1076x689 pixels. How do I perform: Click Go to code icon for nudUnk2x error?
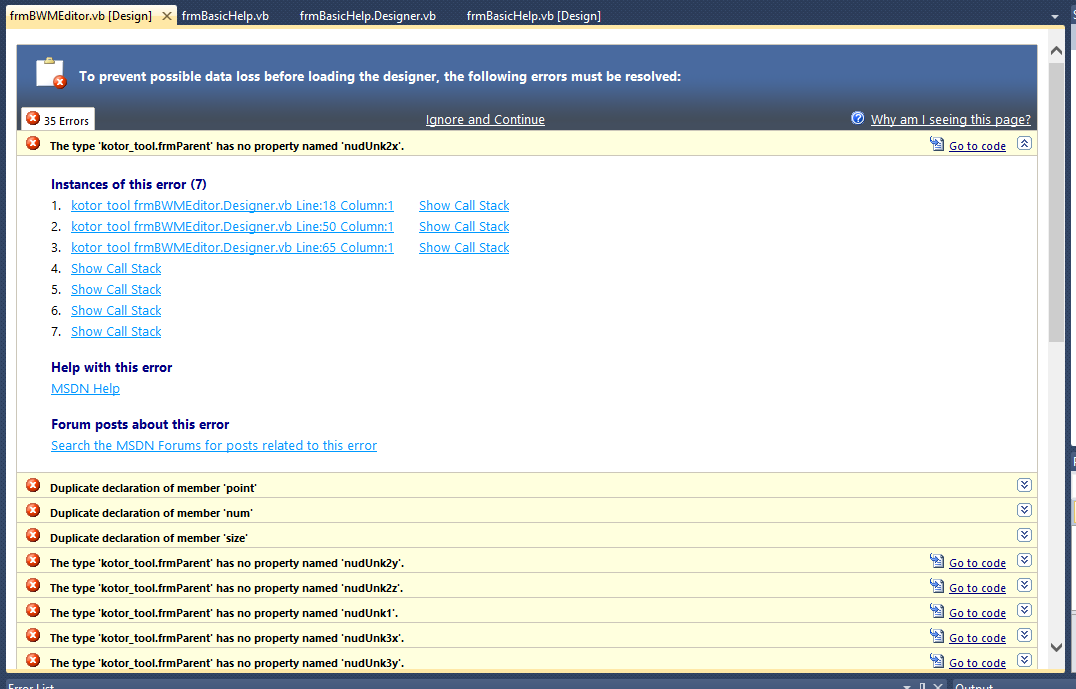[x=936, y=145]
